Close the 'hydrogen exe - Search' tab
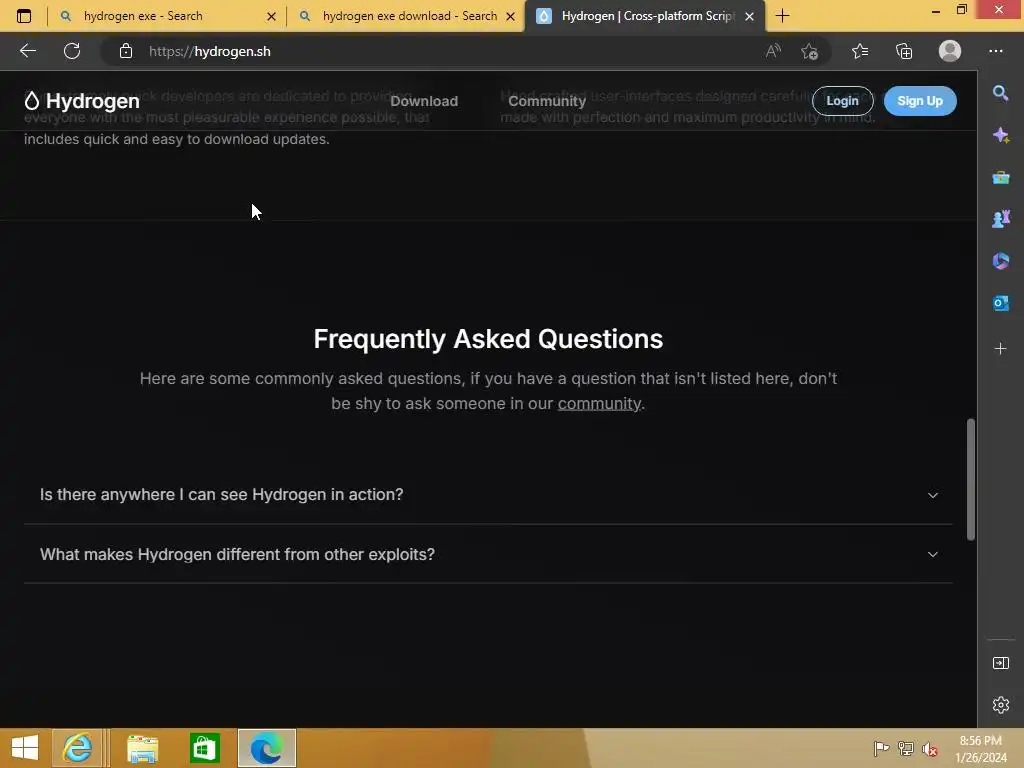Screen dimensions: 1024x768 272,16
